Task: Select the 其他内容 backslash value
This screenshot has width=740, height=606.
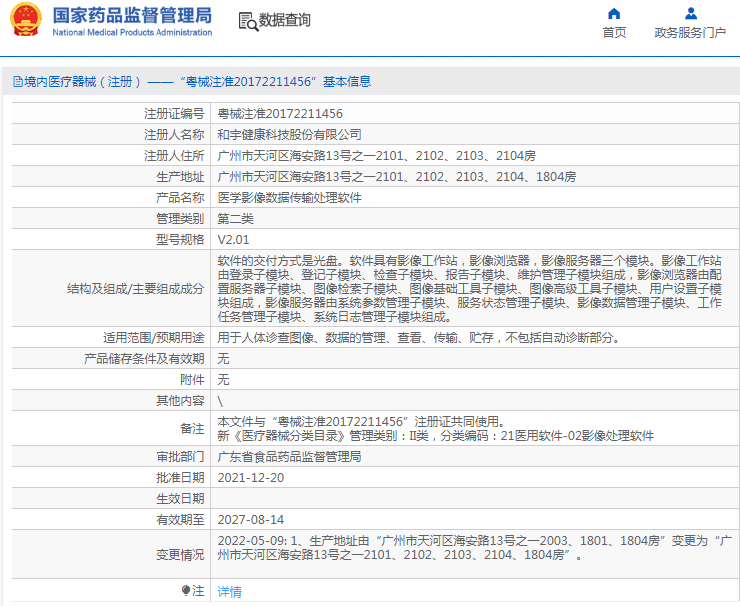Action: point(220,401)
